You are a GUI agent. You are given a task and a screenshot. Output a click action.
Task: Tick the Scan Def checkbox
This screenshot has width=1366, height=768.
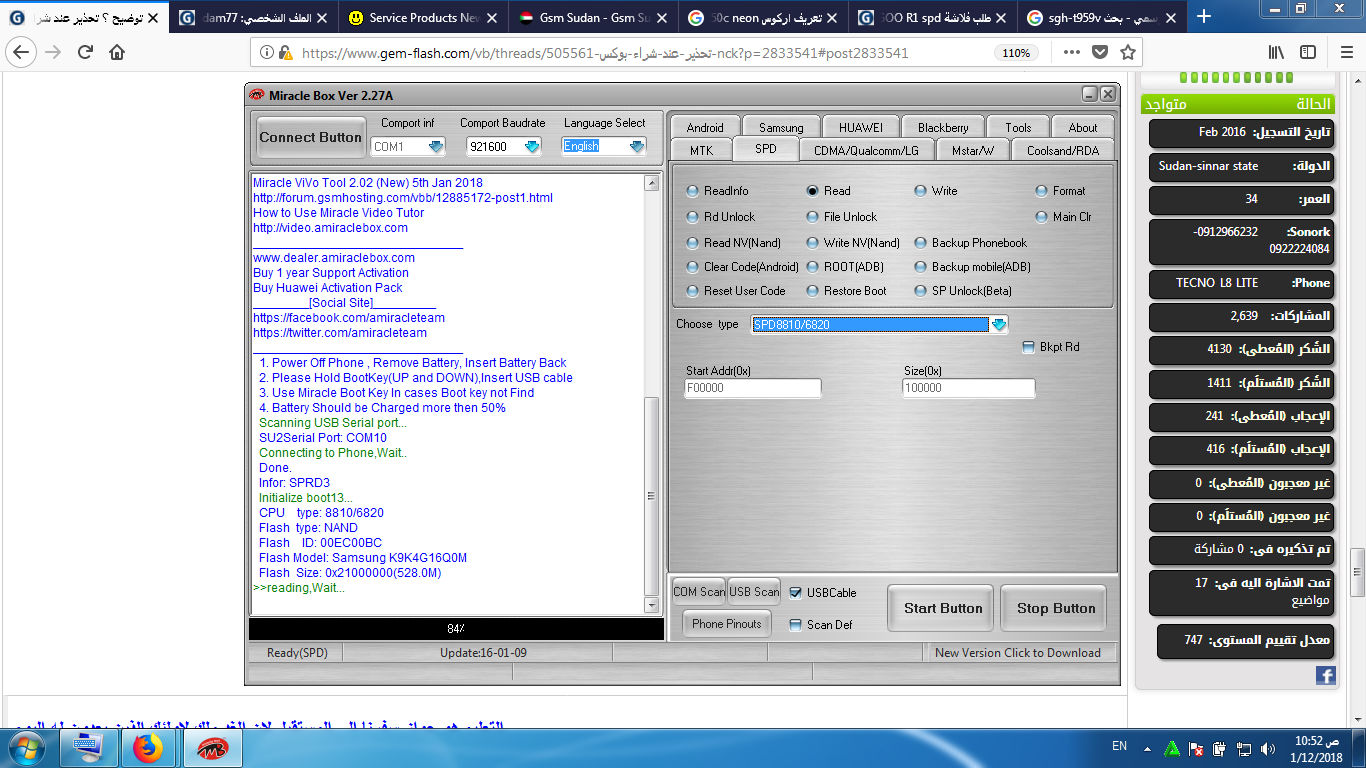pyautogui.click(x=796, y=625)
